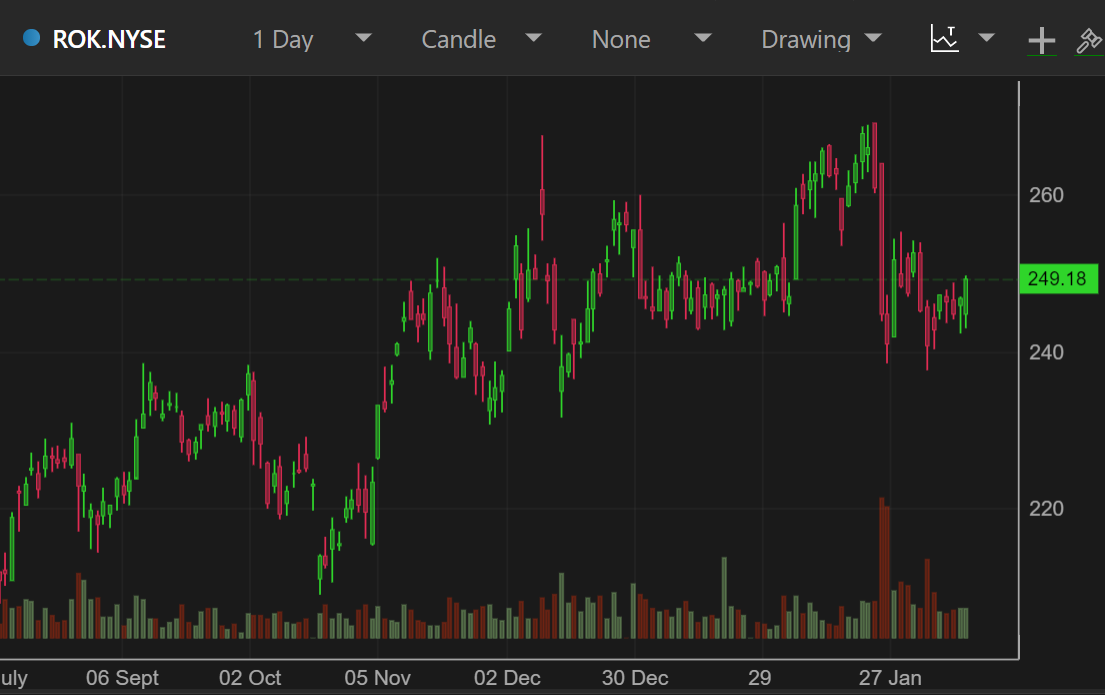Click the ROK.NYSE symbol name
Viewport: 1105px width, 695px height.
109,39
